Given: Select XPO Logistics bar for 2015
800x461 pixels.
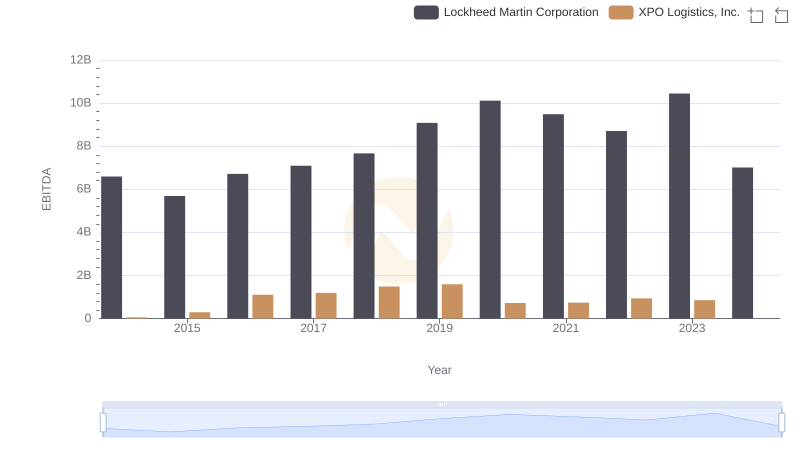Looking at the screenshot, I should pyautogui.click(x=199, y=315).
